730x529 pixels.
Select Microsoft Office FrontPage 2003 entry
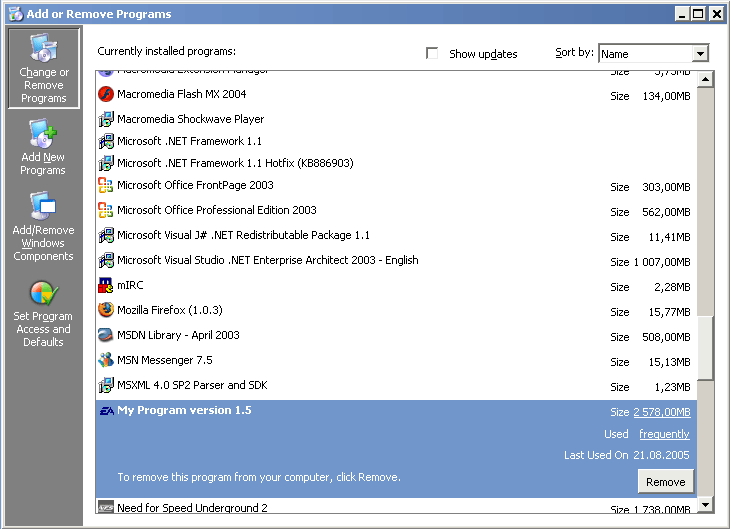195,185
